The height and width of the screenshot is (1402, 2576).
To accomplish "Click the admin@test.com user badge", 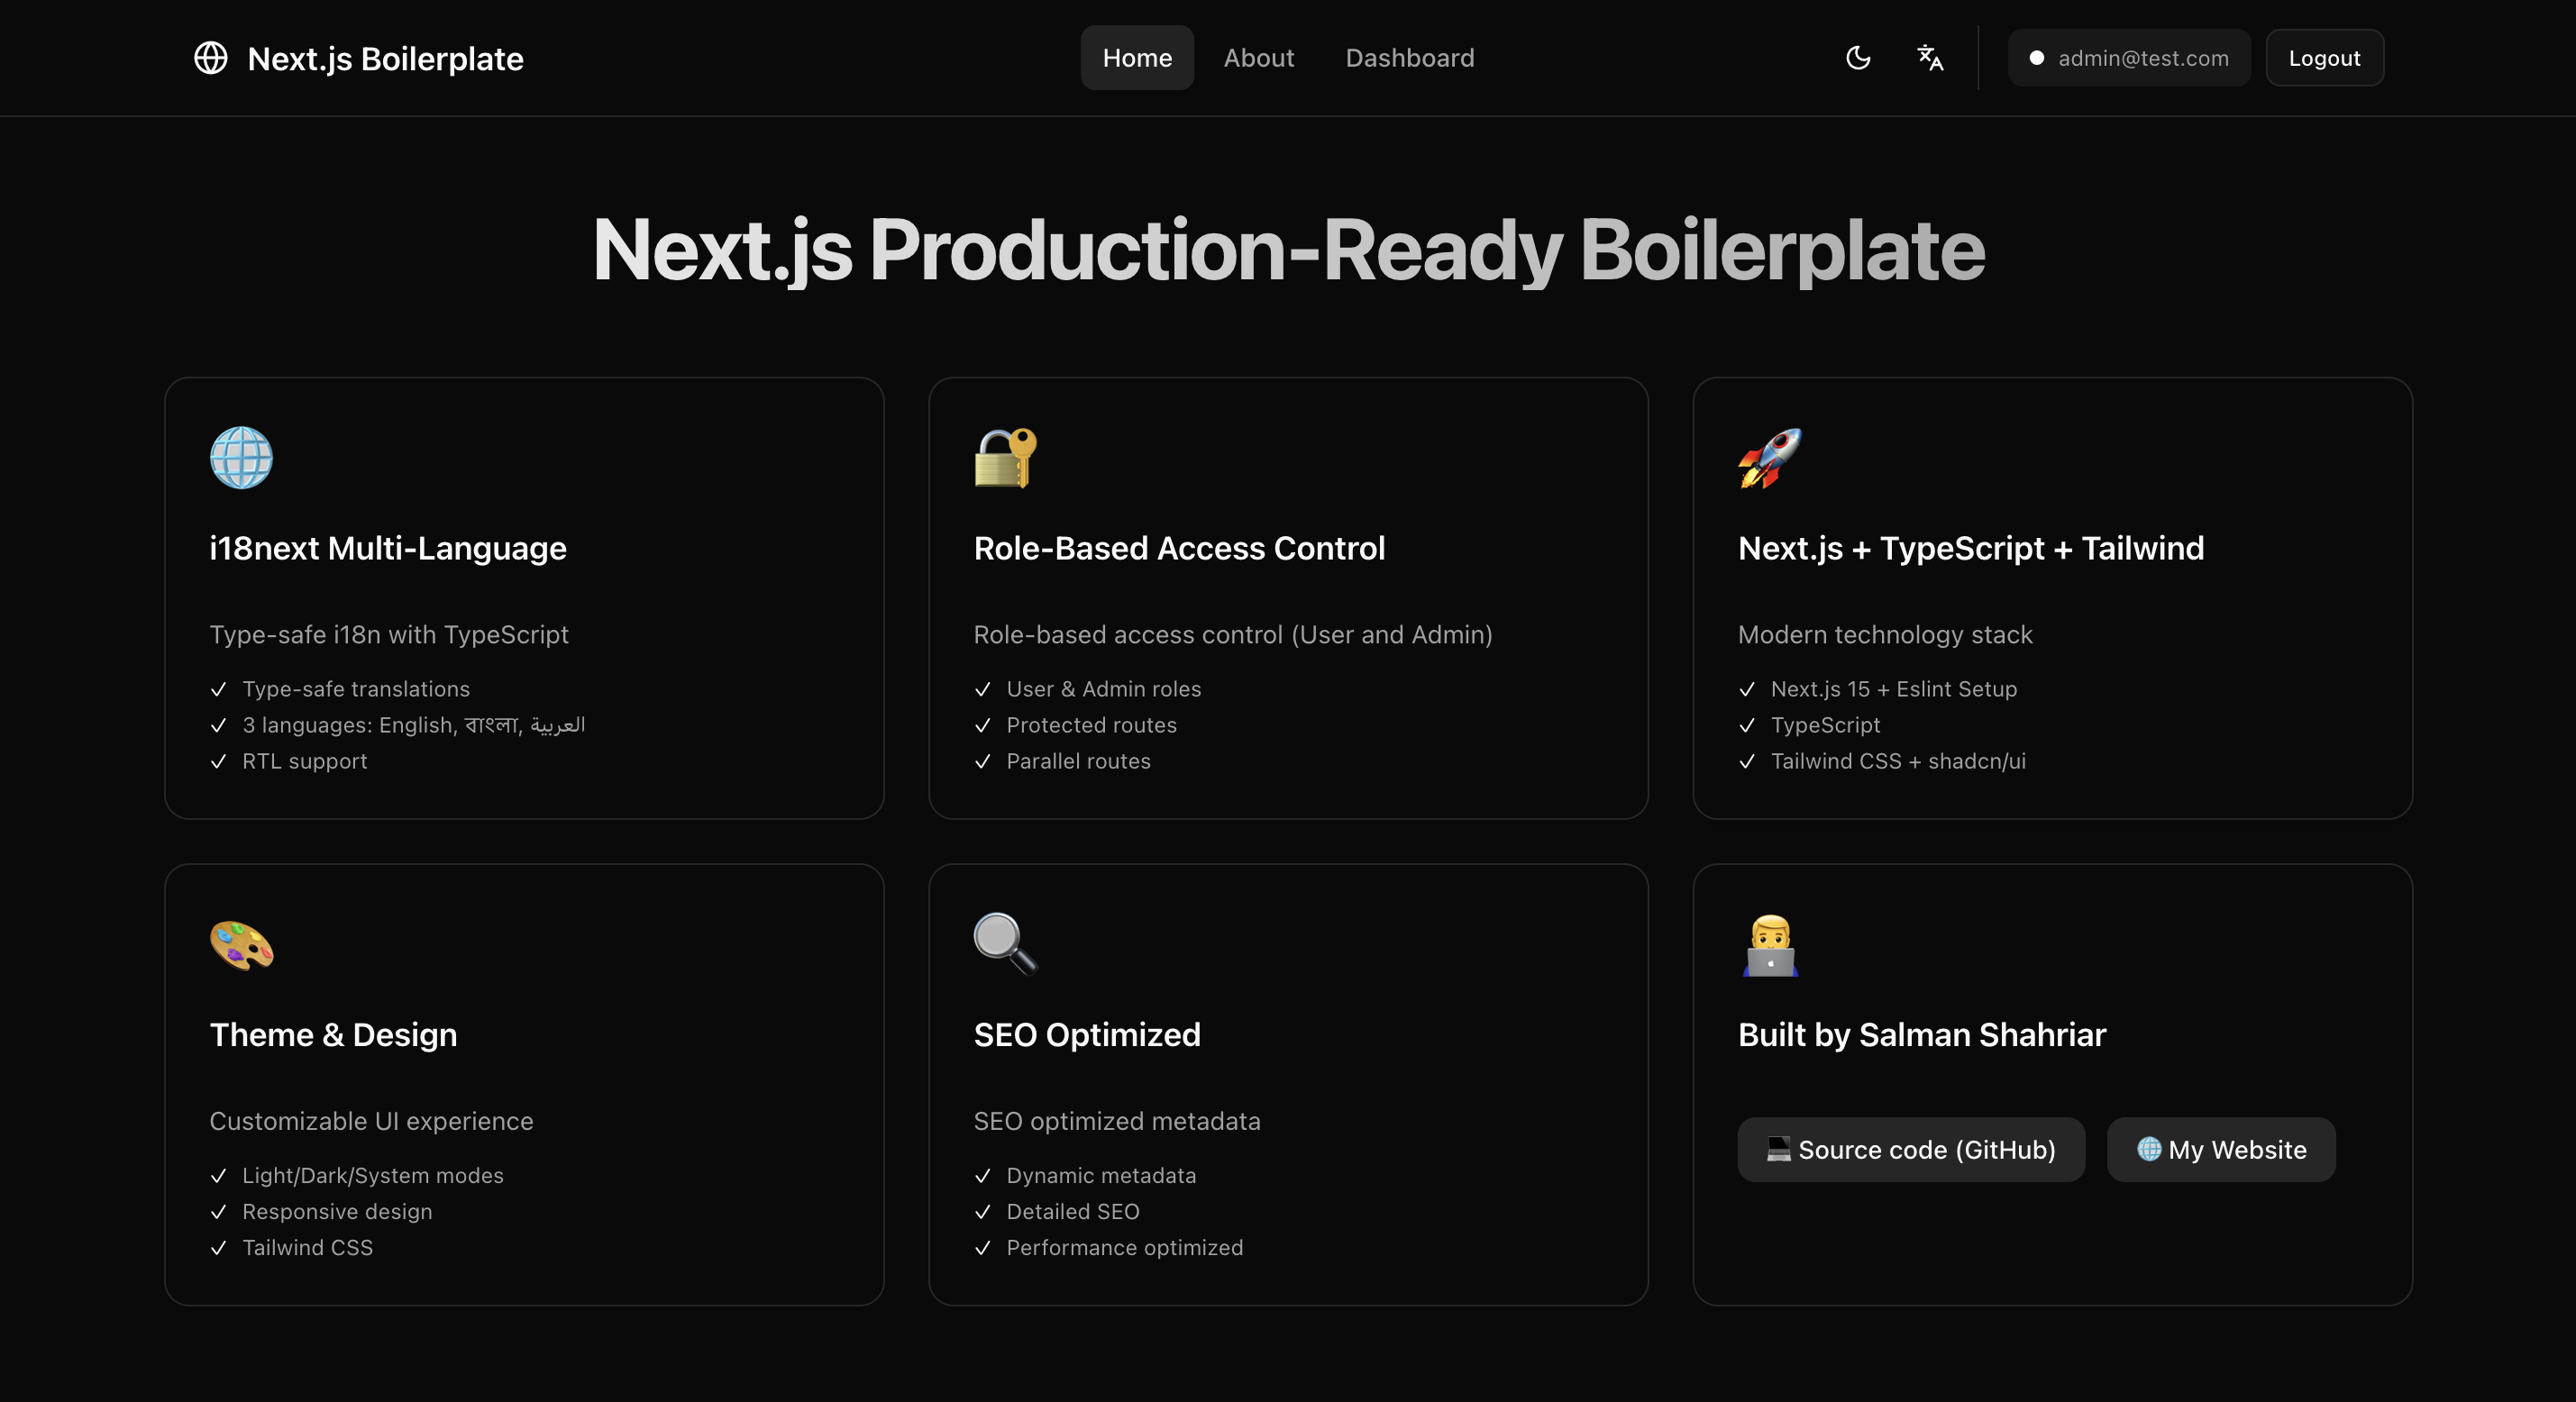I will click(x=2128, y=58).
